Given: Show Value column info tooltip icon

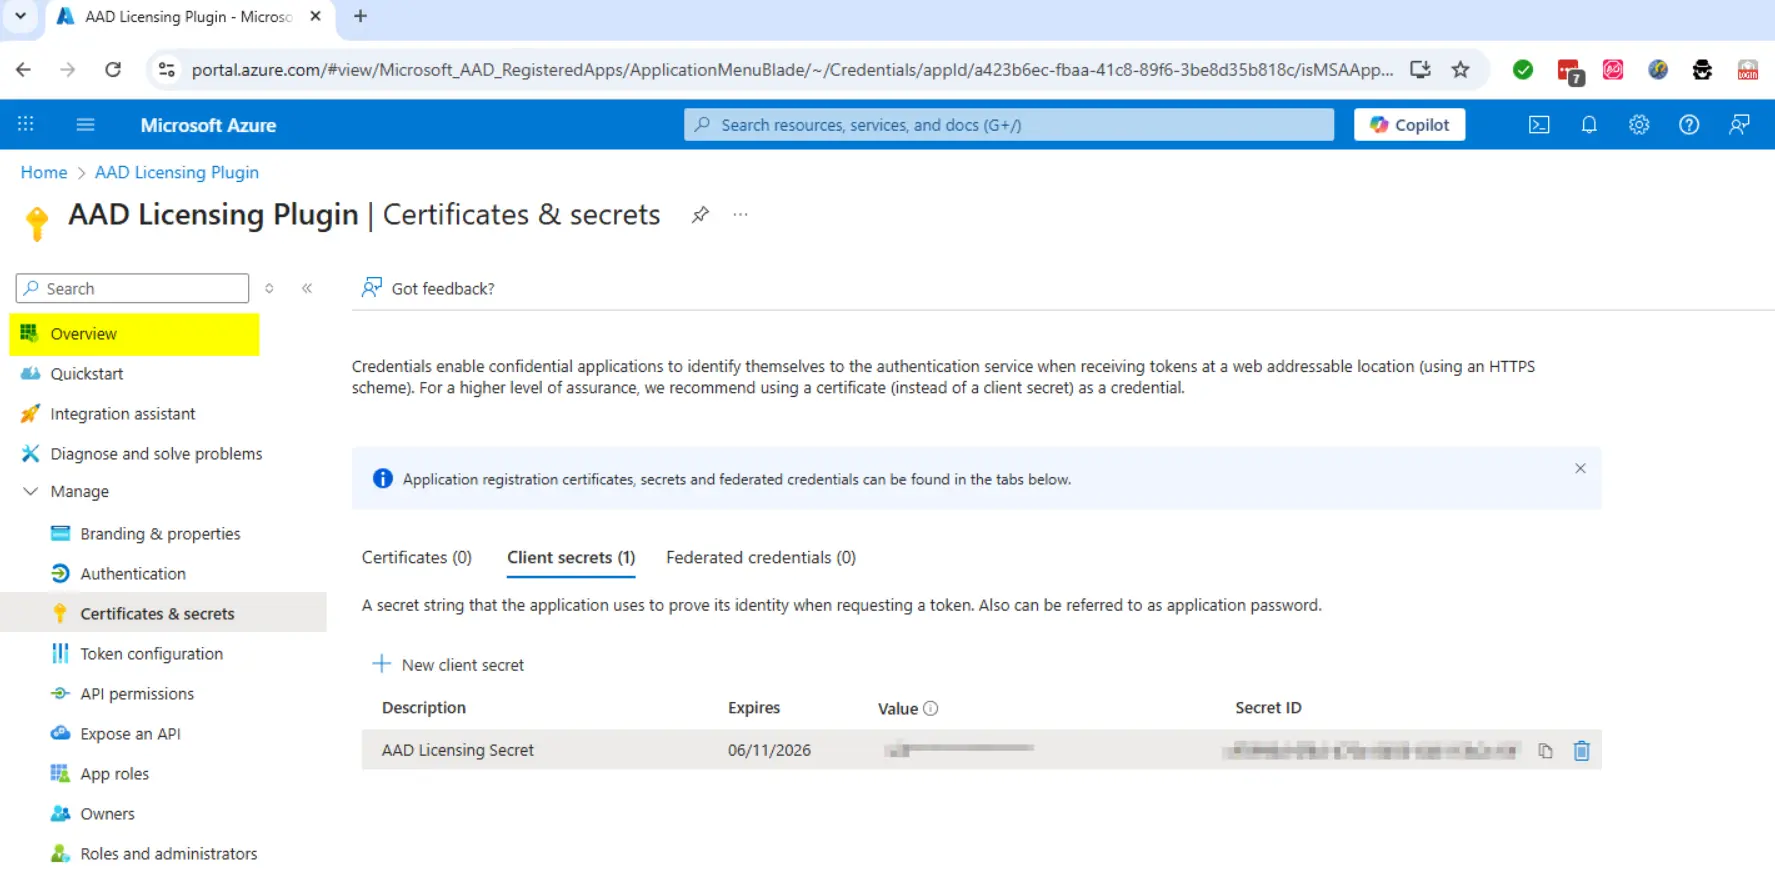Looking at the screenshot, I should coord(931,709).
